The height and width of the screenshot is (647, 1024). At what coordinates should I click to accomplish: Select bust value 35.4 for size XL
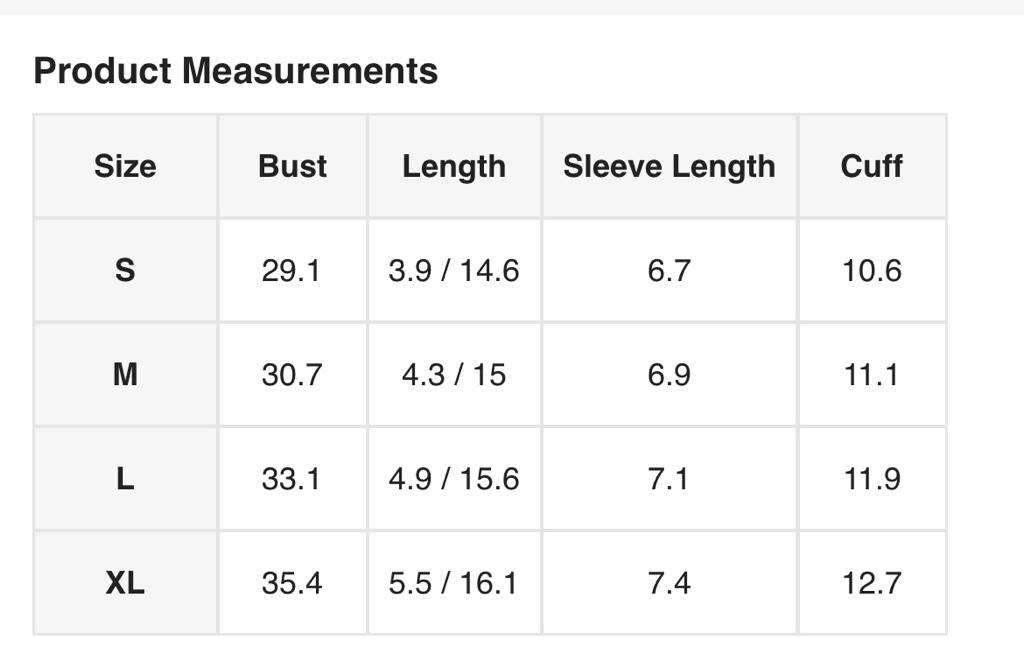click(x=292, y=583)
